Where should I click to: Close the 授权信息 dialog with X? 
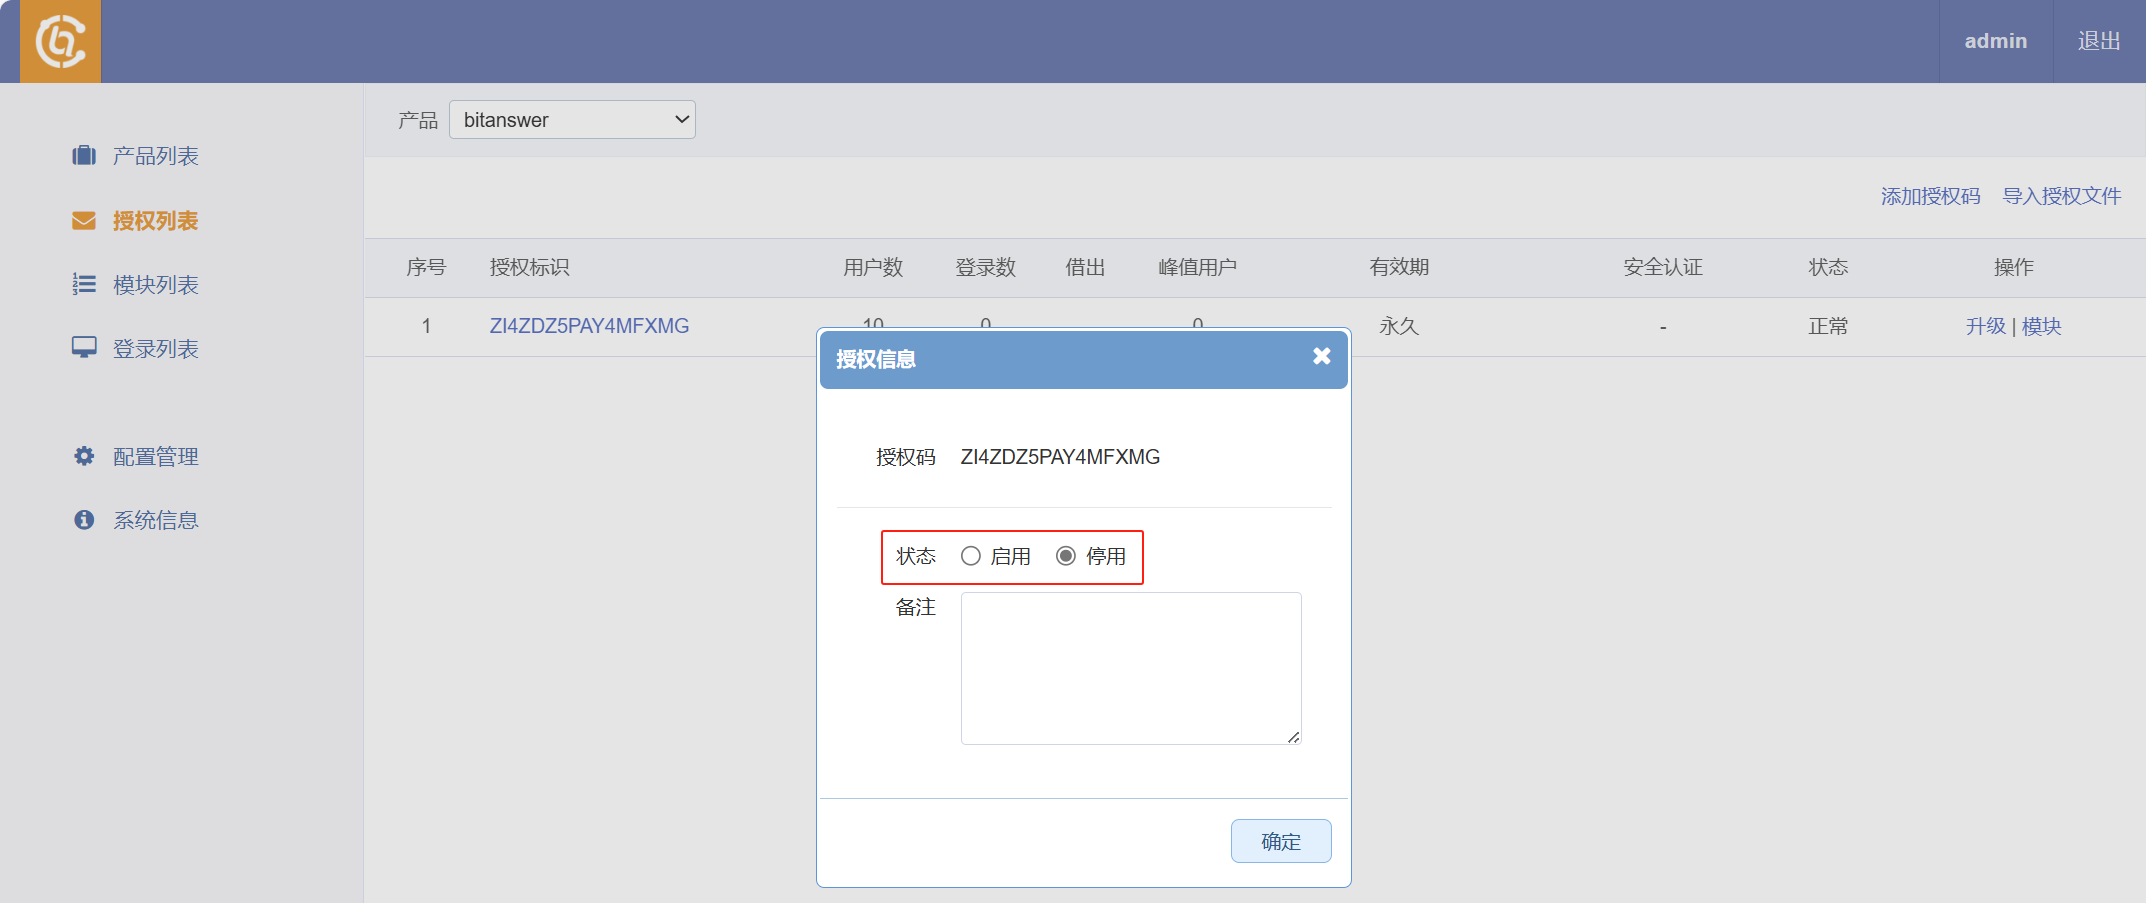[x=1321, y=356]
